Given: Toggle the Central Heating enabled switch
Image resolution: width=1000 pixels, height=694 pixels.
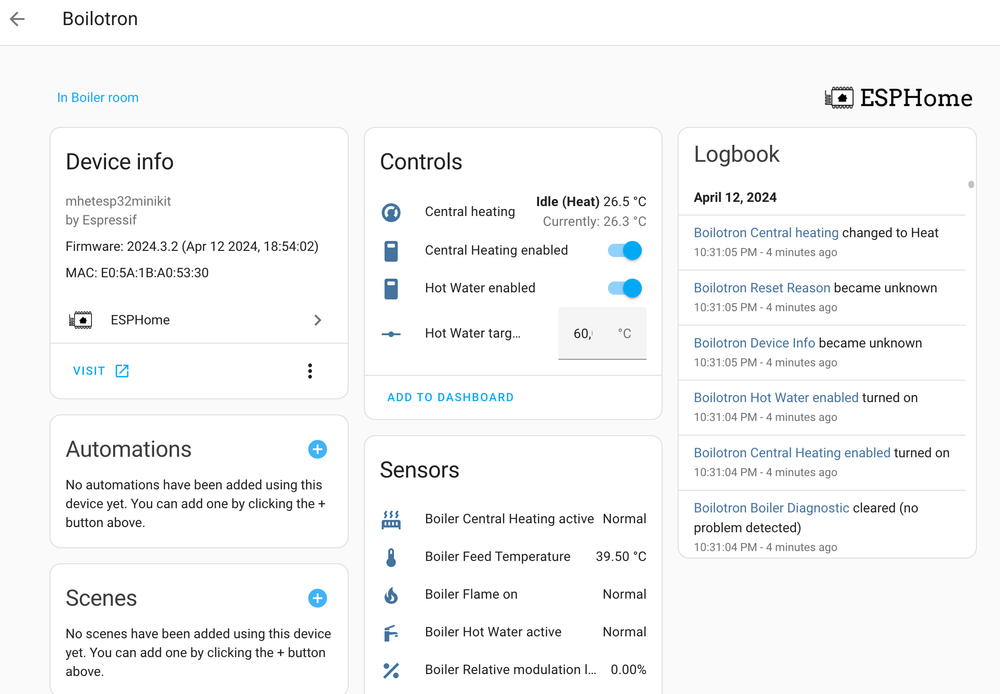Looking at the screenshot, I should (624, 250).
